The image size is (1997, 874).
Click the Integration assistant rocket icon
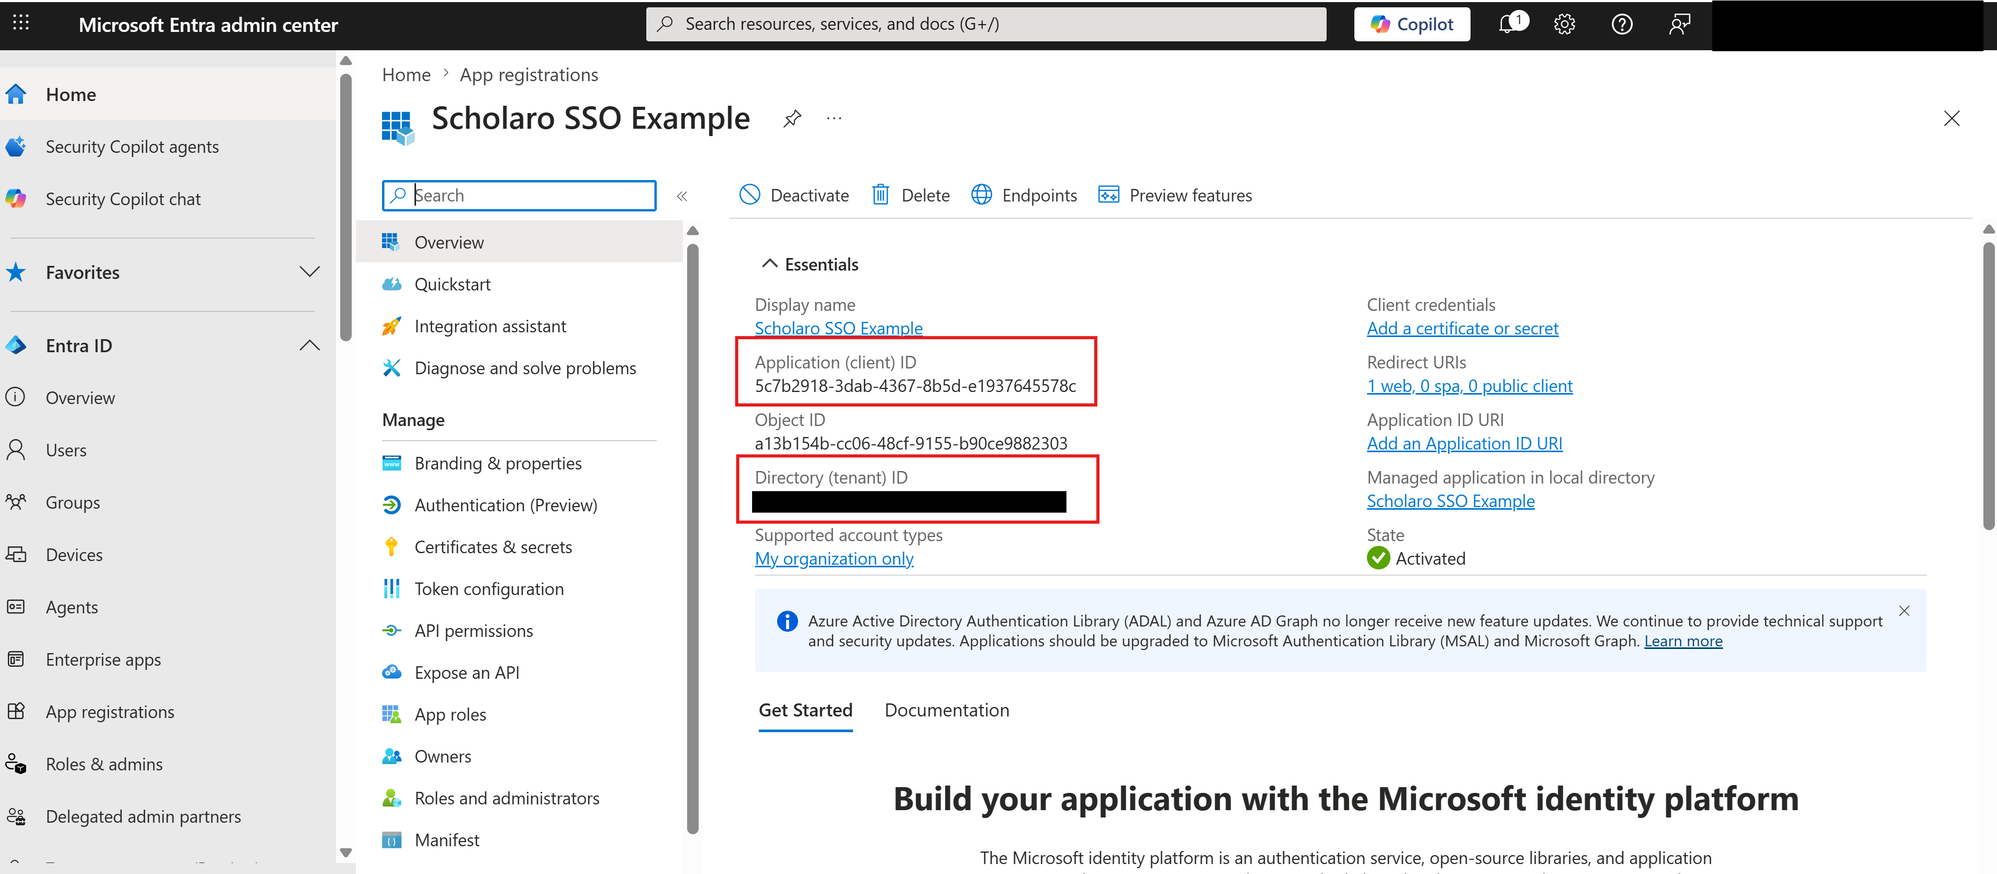[392, 327]
